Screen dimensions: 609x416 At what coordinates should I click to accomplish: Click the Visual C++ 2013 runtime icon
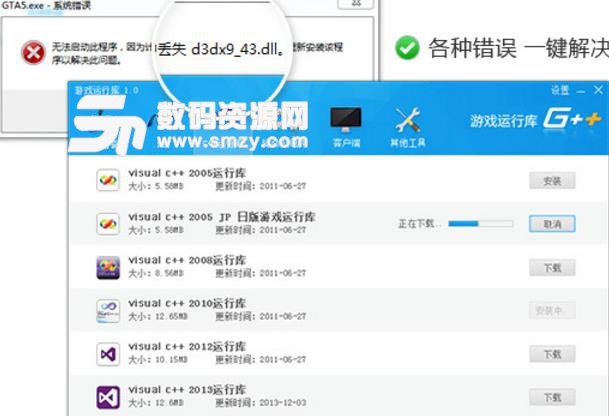coord(108,397)
